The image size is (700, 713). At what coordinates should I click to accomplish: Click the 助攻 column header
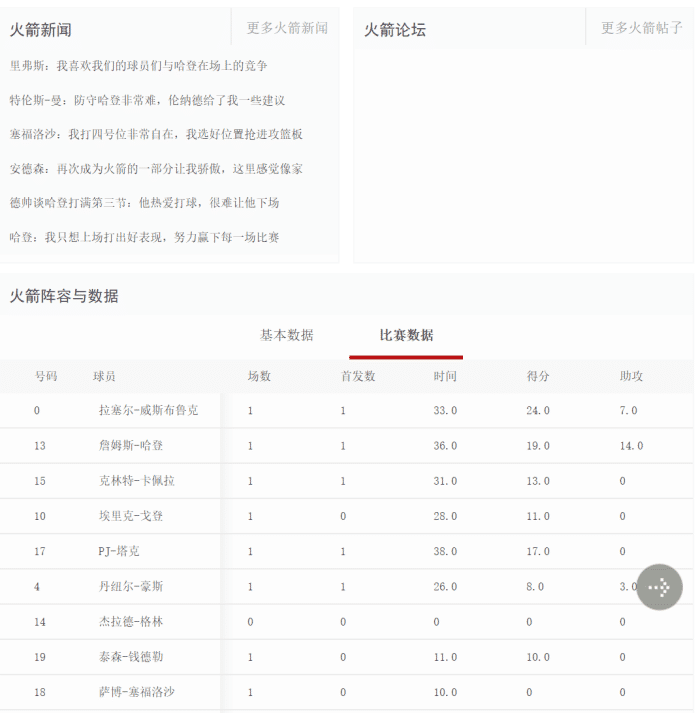(x=631, y=376)
